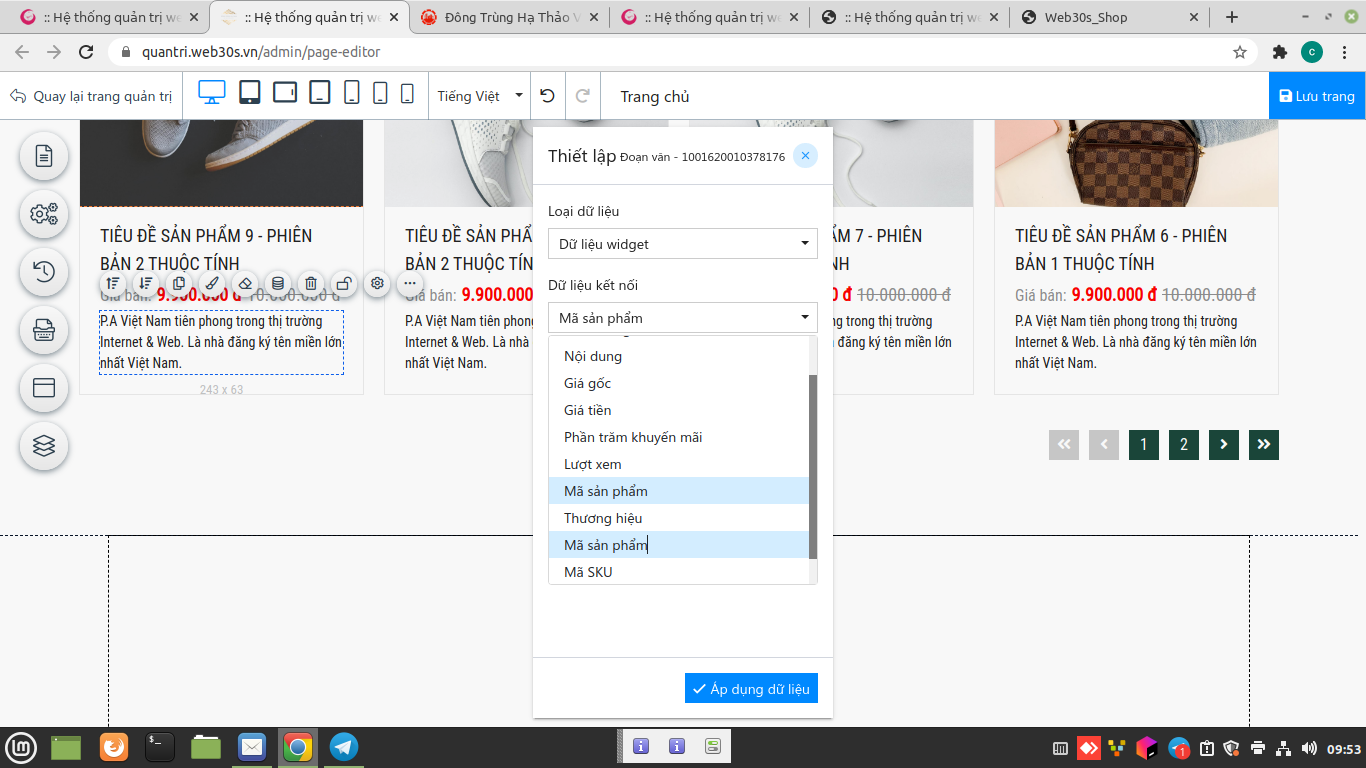Image resolution: width=1366 pixels, height=768 pixels.
Task: Open the stacked layers sidebar button
Action: click(44, 446)
